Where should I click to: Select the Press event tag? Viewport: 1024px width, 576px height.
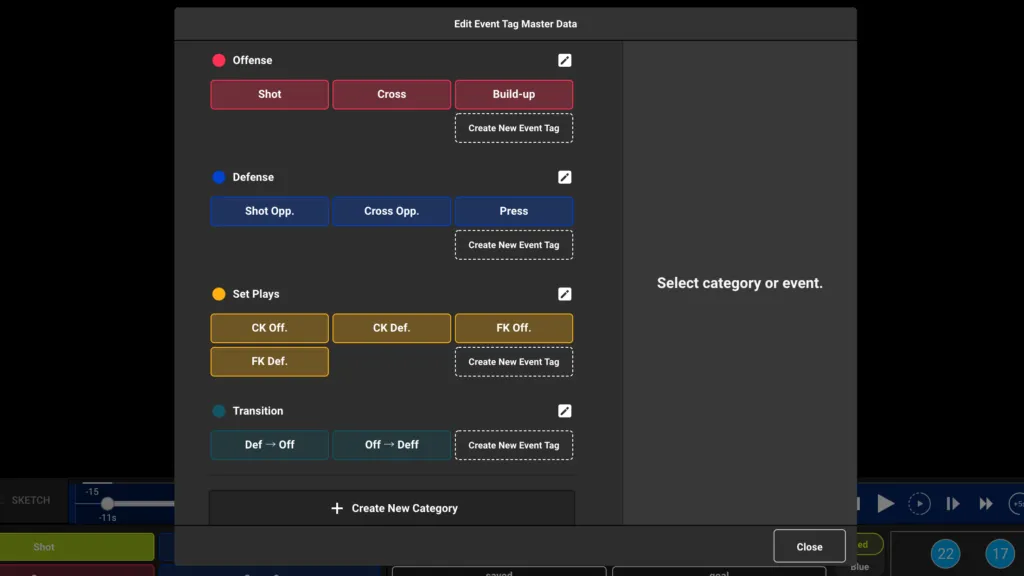click(514, 211)
